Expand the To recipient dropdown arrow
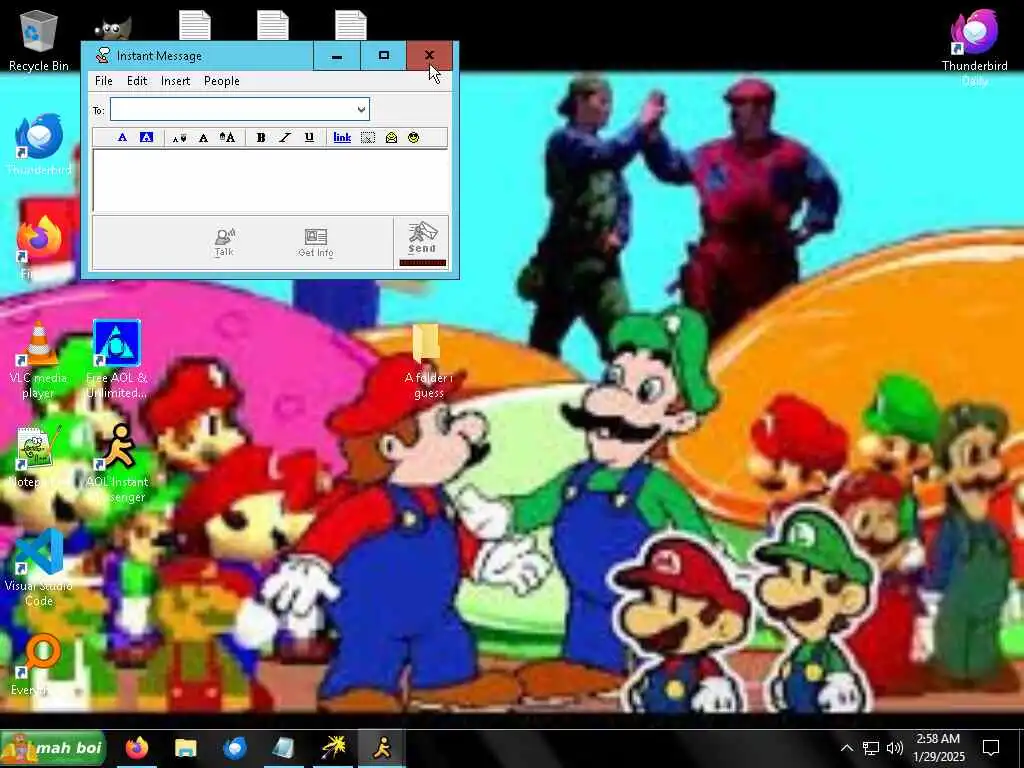This screenshot has width=1024, height=768. coord(361,110)
